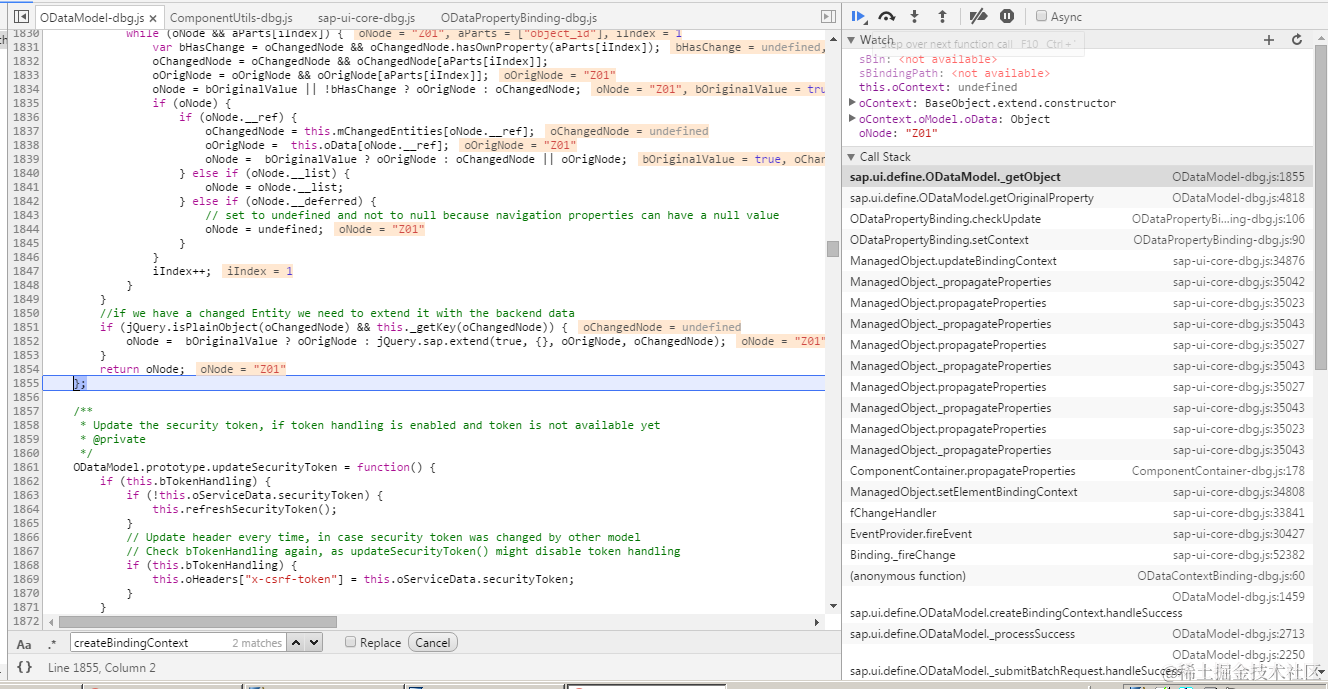
Task: Select call stack frame Binding._fireChange
Action: (1077, 555)
